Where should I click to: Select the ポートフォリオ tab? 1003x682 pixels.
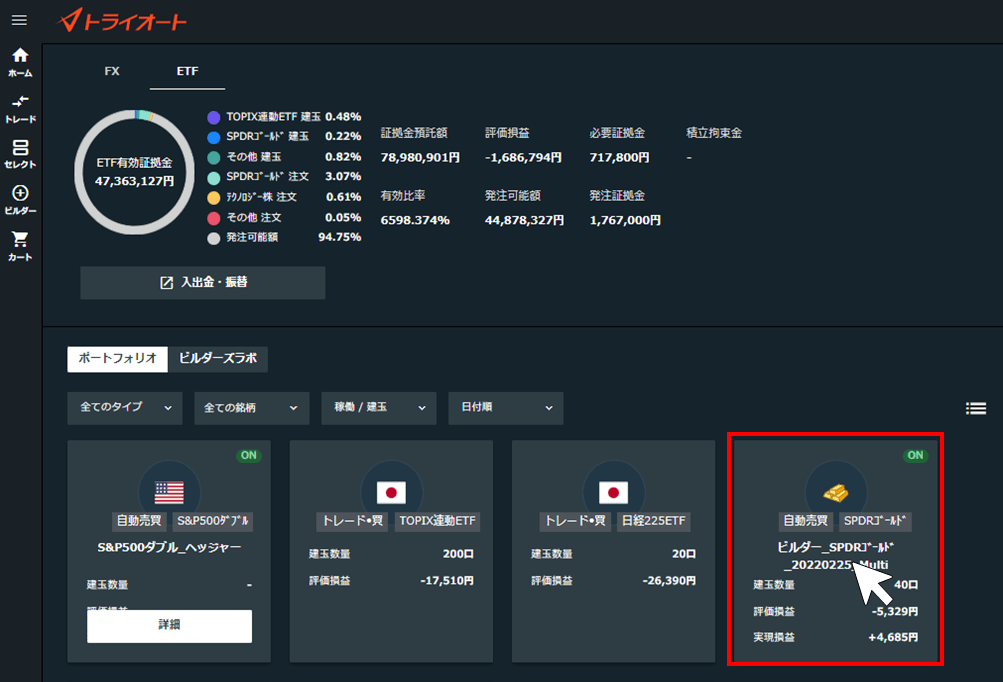(118, 359)
